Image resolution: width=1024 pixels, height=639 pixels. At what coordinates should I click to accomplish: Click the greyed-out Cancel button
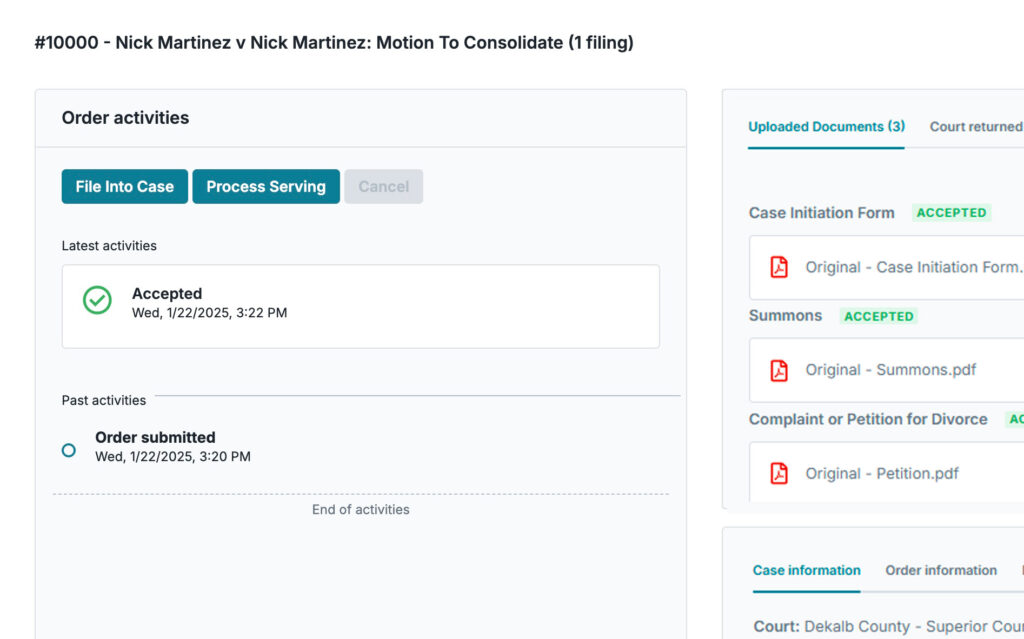(x=383, y=187)
